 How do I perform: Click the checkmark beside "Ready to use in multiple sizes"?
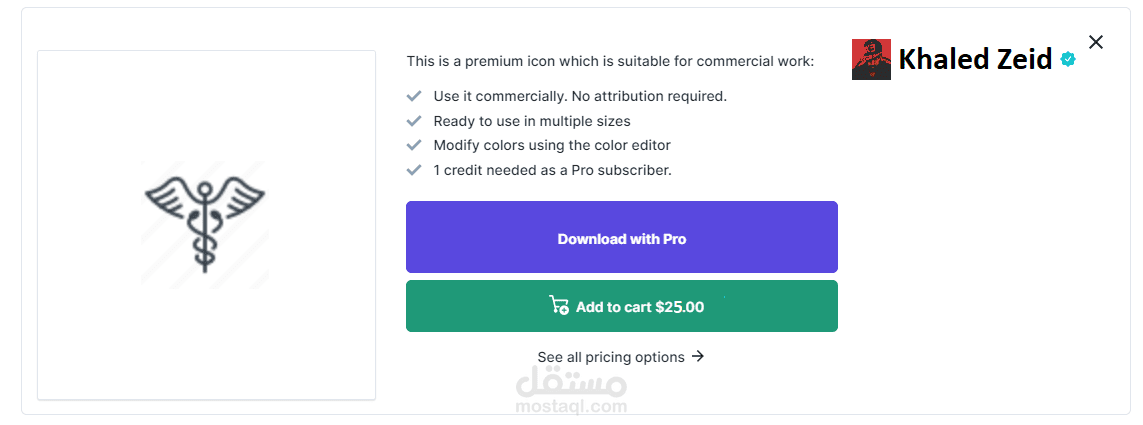point(414,121)
